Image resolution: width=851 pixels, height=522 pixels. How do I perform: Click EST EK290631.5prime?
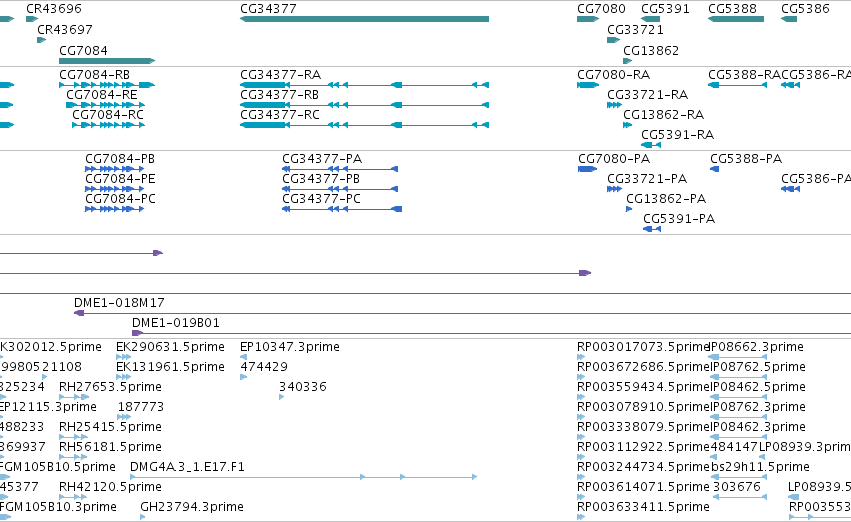tap(170, 346)
